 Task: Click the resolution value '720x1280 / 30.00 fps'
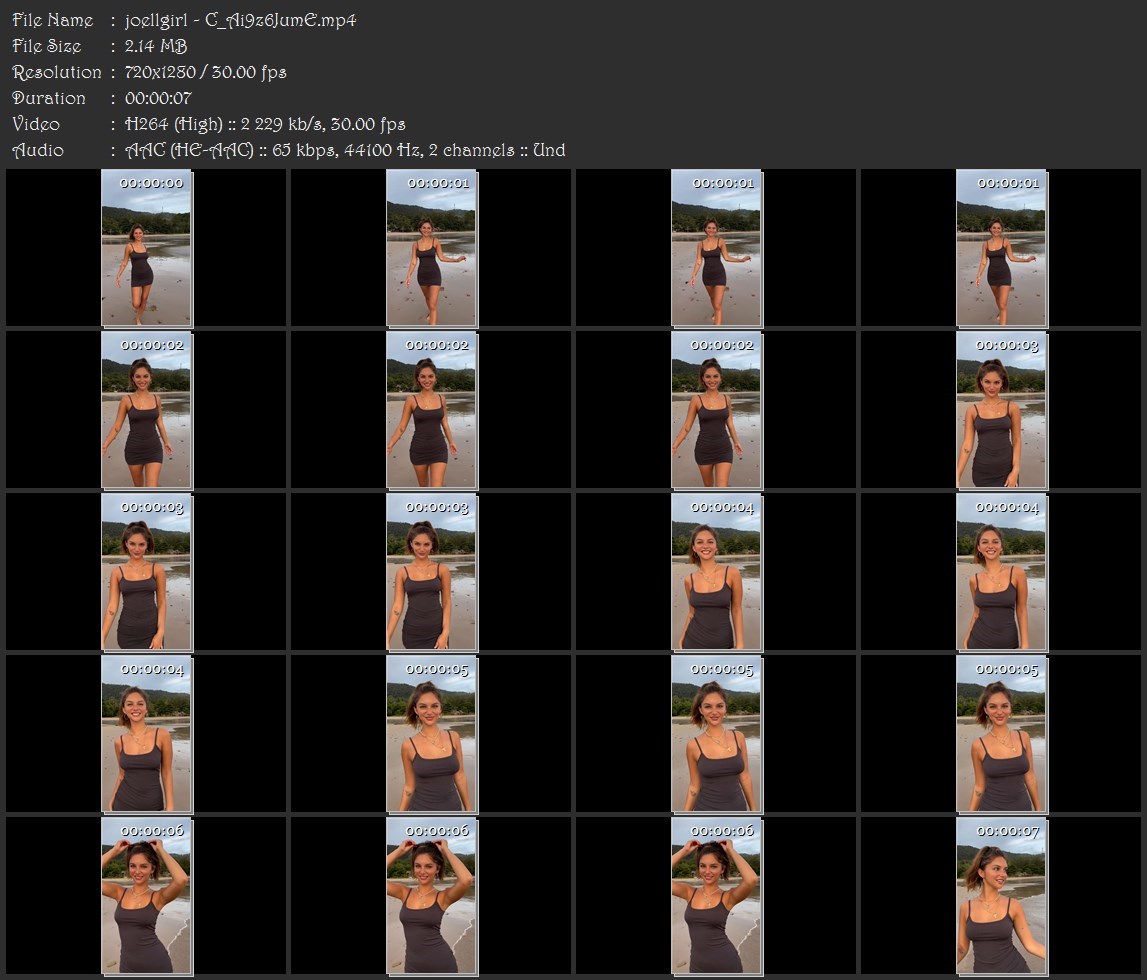[206, 72]
